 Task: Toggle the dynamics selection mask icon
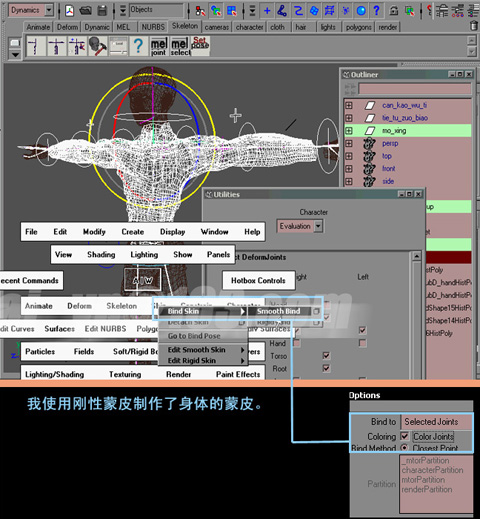coord(345,11)
